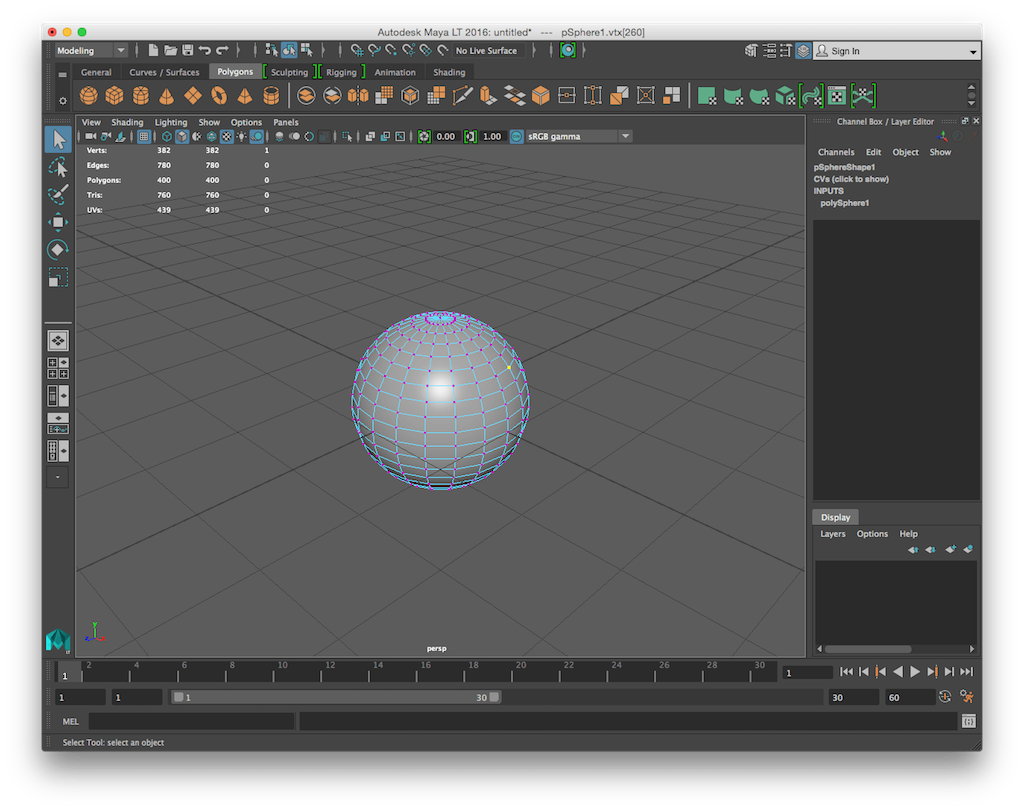Choose the Scale tool in toolbox
Viewport: 1024px width, 811px height.
58,278
